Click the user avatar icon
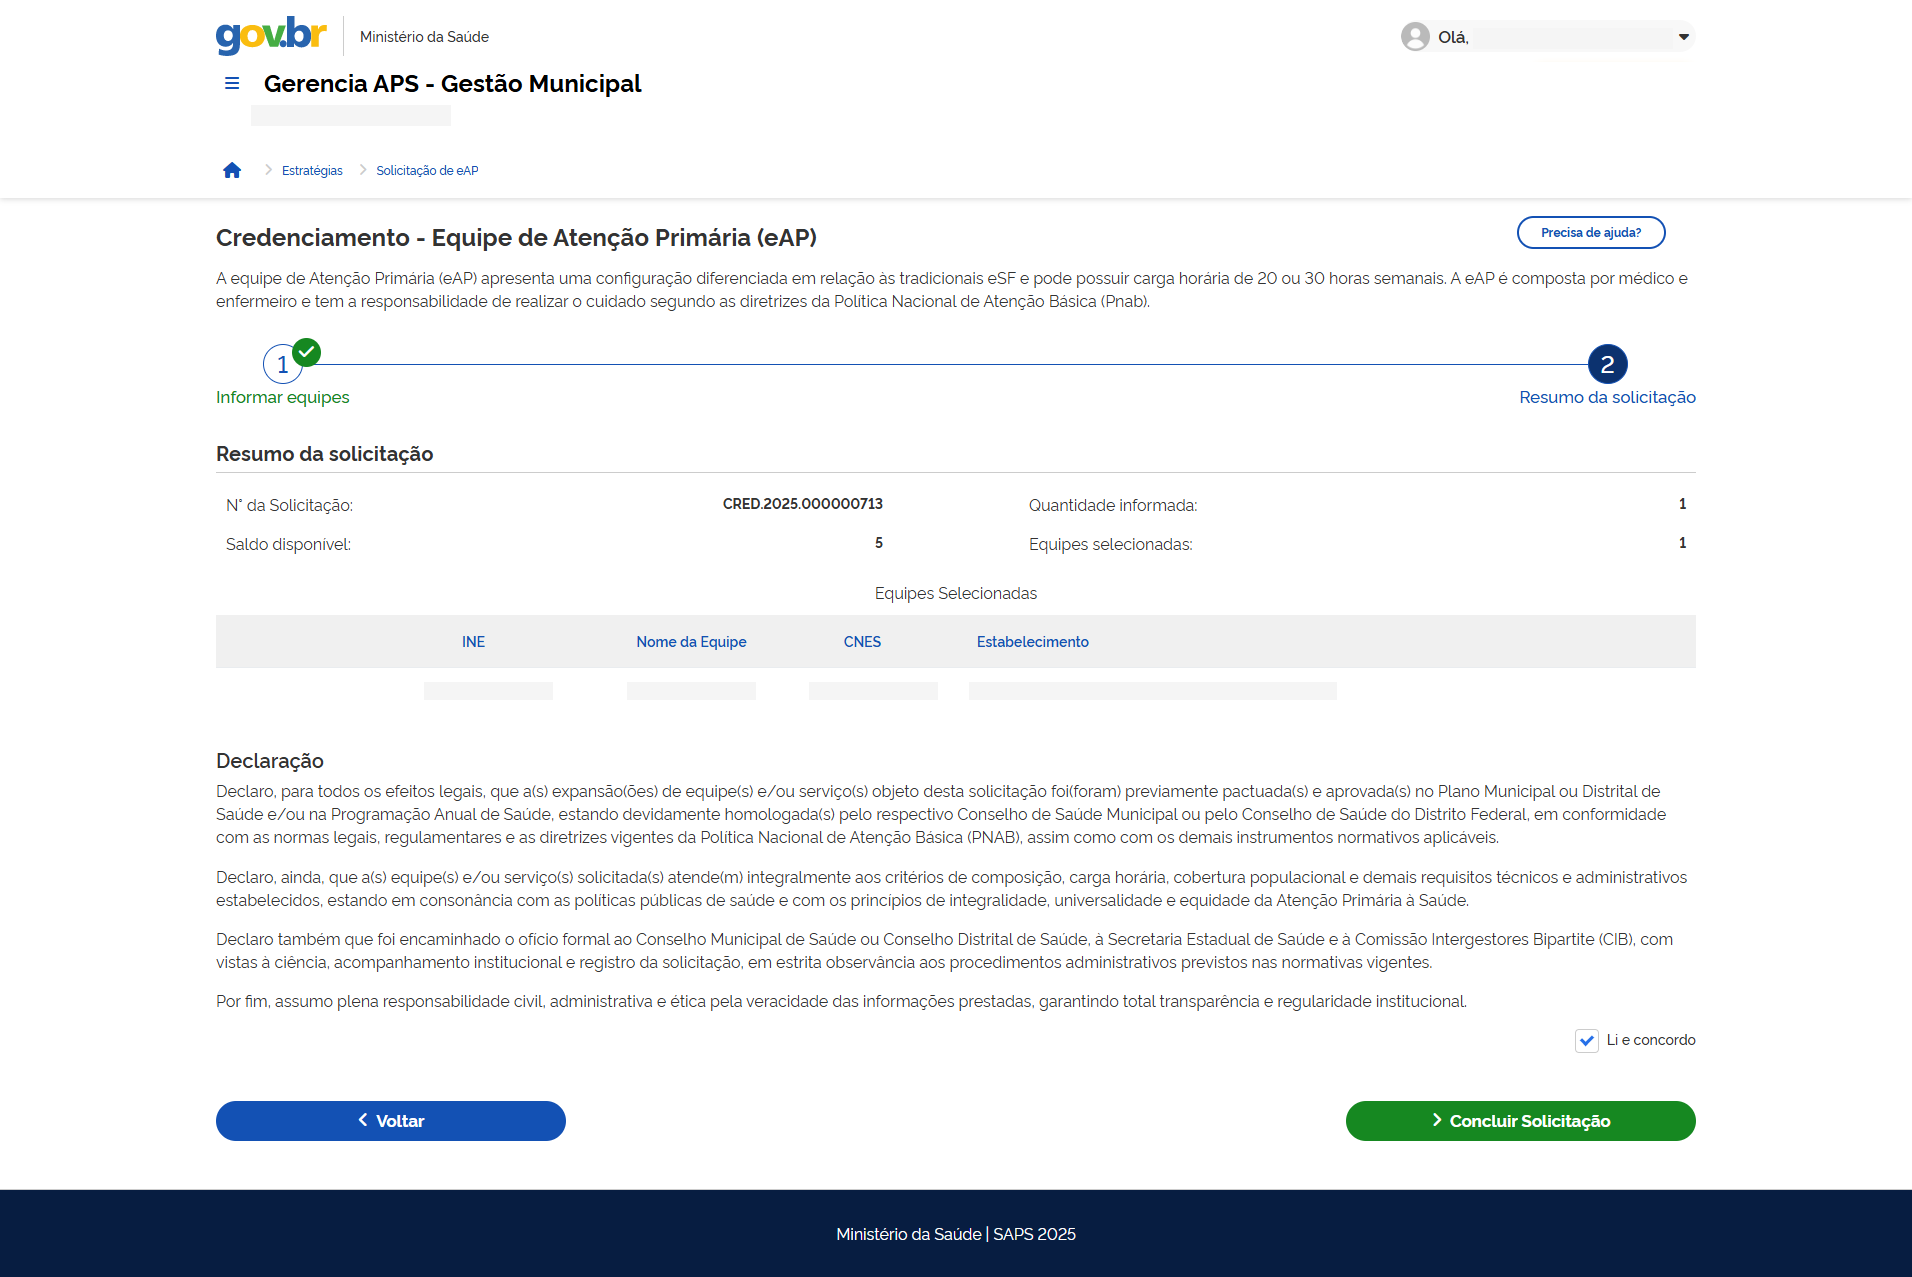This screenshot has width=1912, height=1277. 1414,37
